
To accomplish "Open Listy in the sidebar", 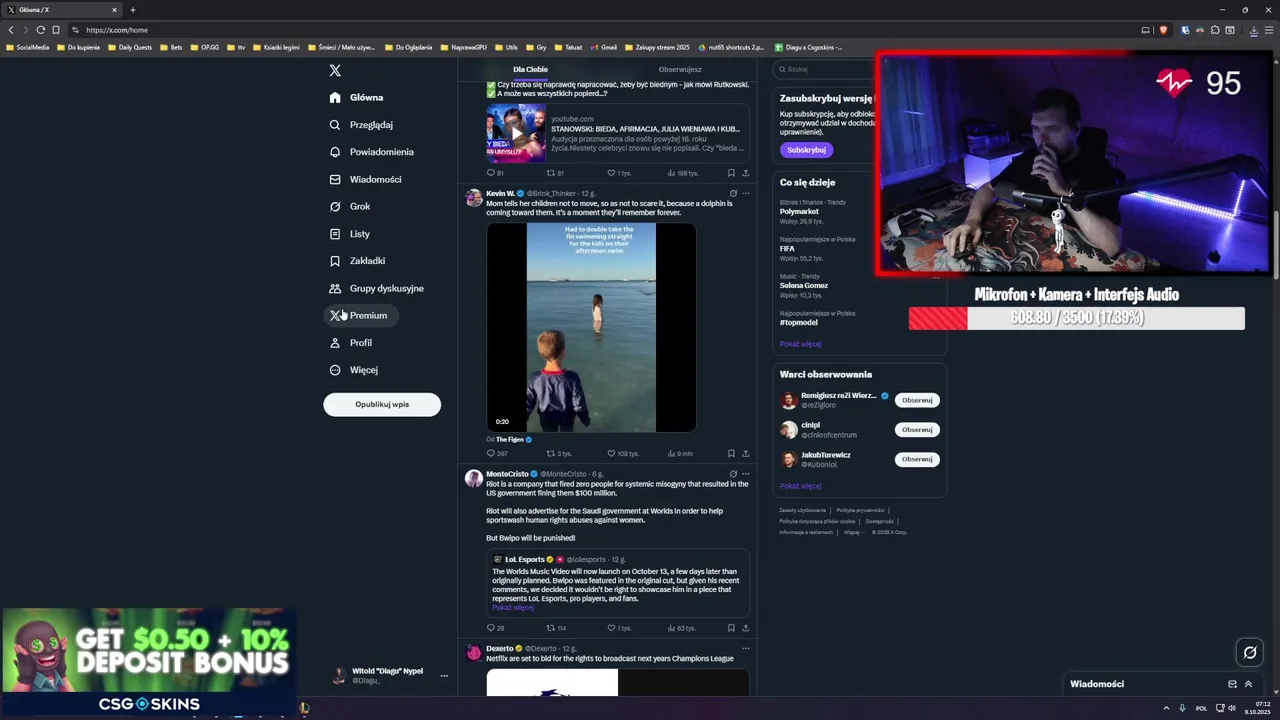I will point(350,234).
